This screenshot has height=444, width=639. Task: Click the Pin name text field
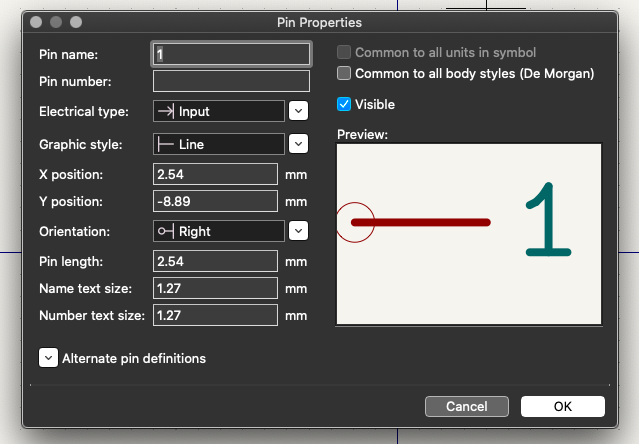231,53
